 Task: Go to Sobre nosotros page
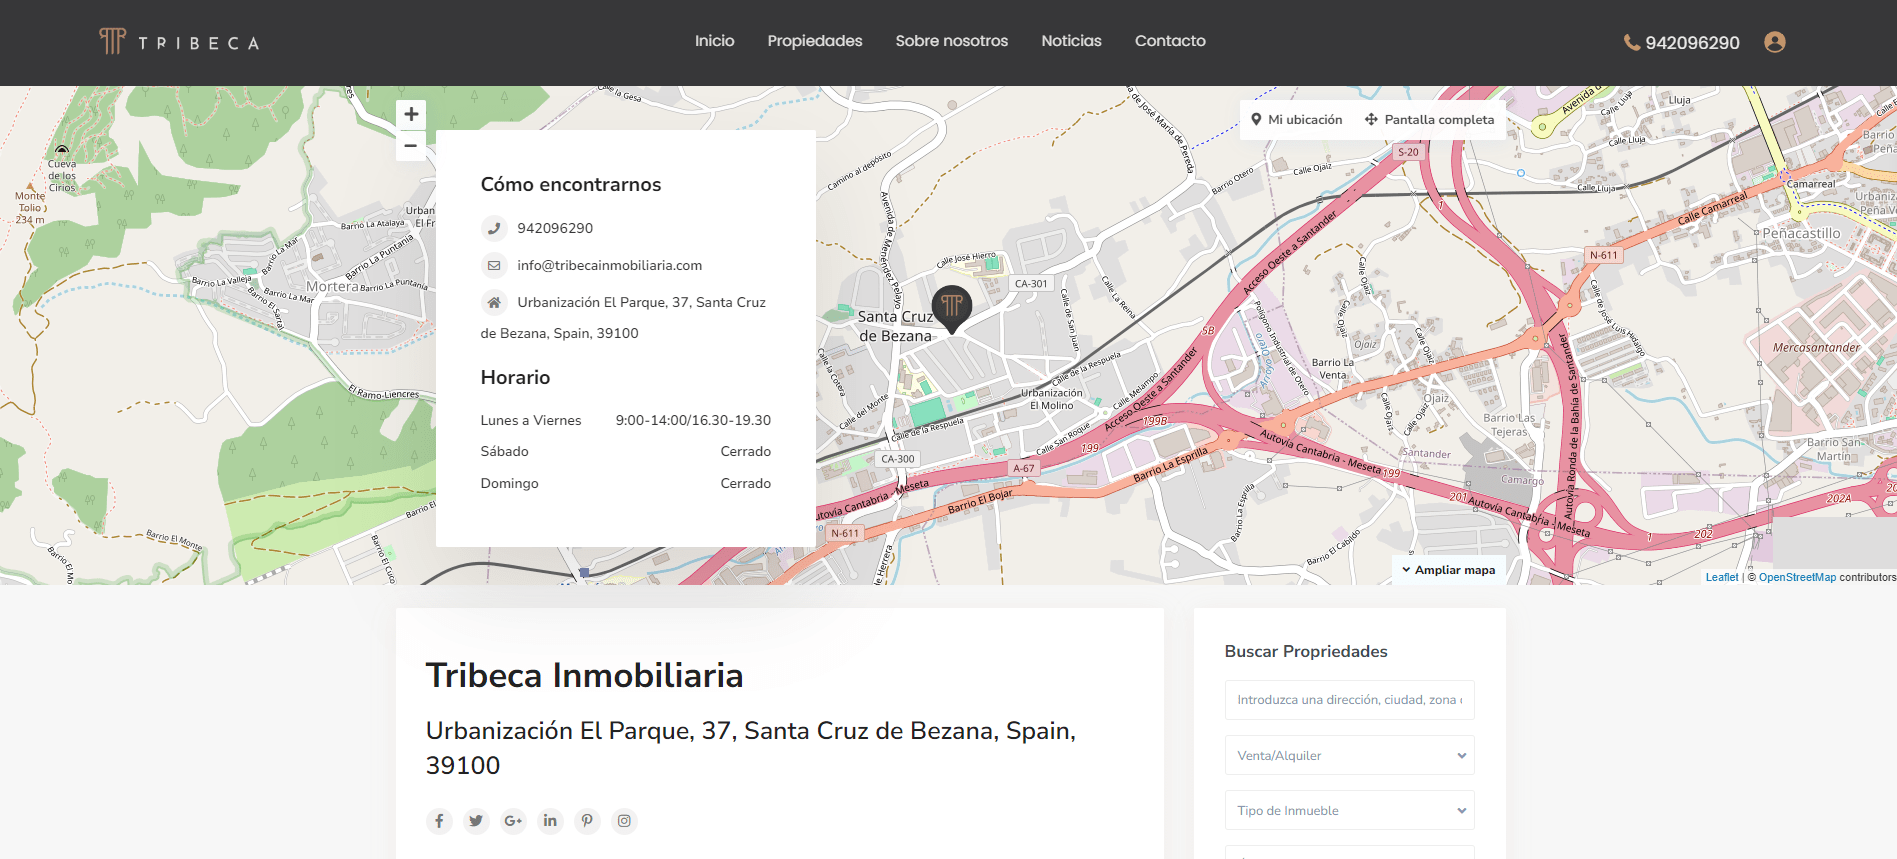(952, 41)
